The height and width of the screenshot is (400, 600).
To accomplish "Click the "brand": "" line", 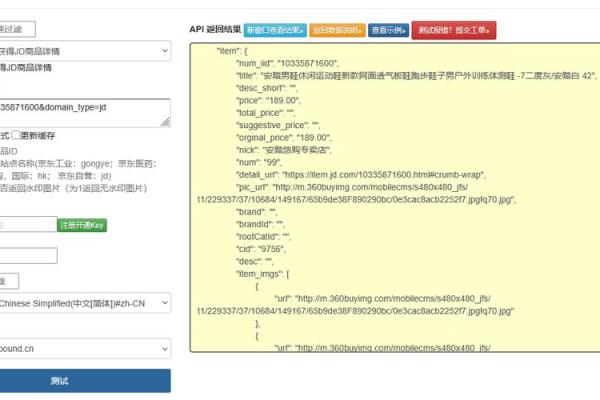I will [x=256, y=212].
